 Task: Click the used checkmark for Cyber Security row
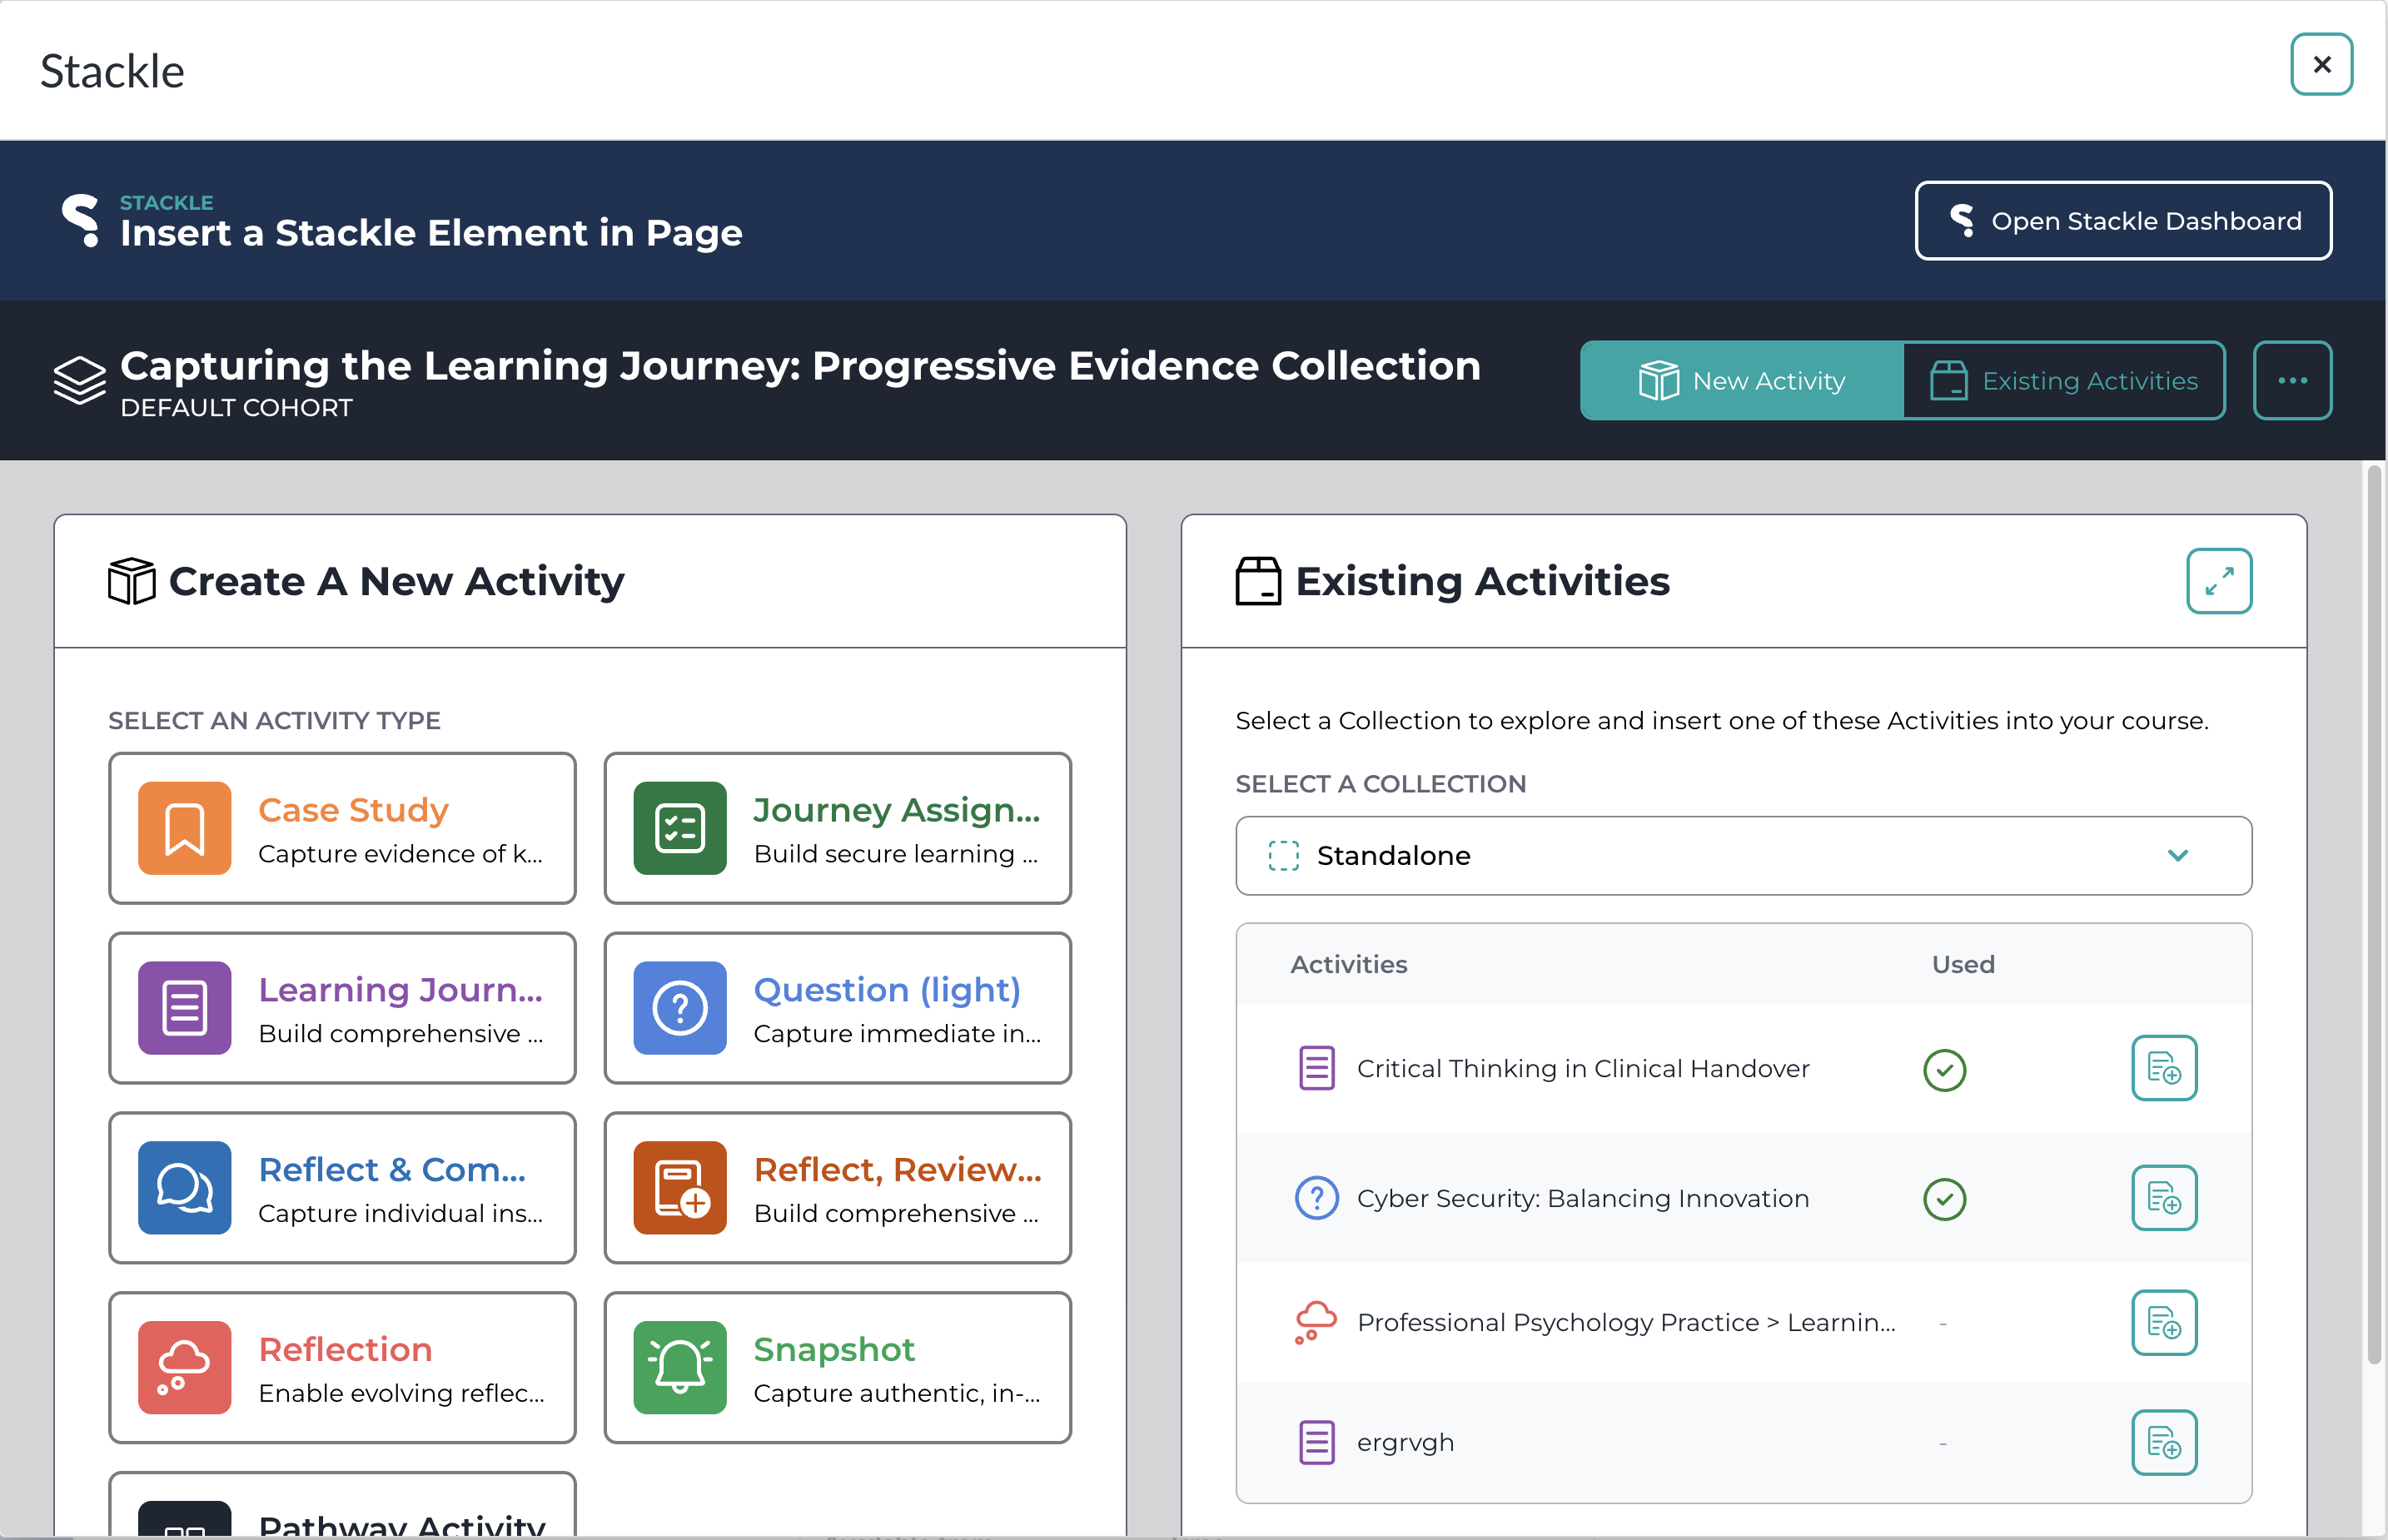[1944, 1199]
